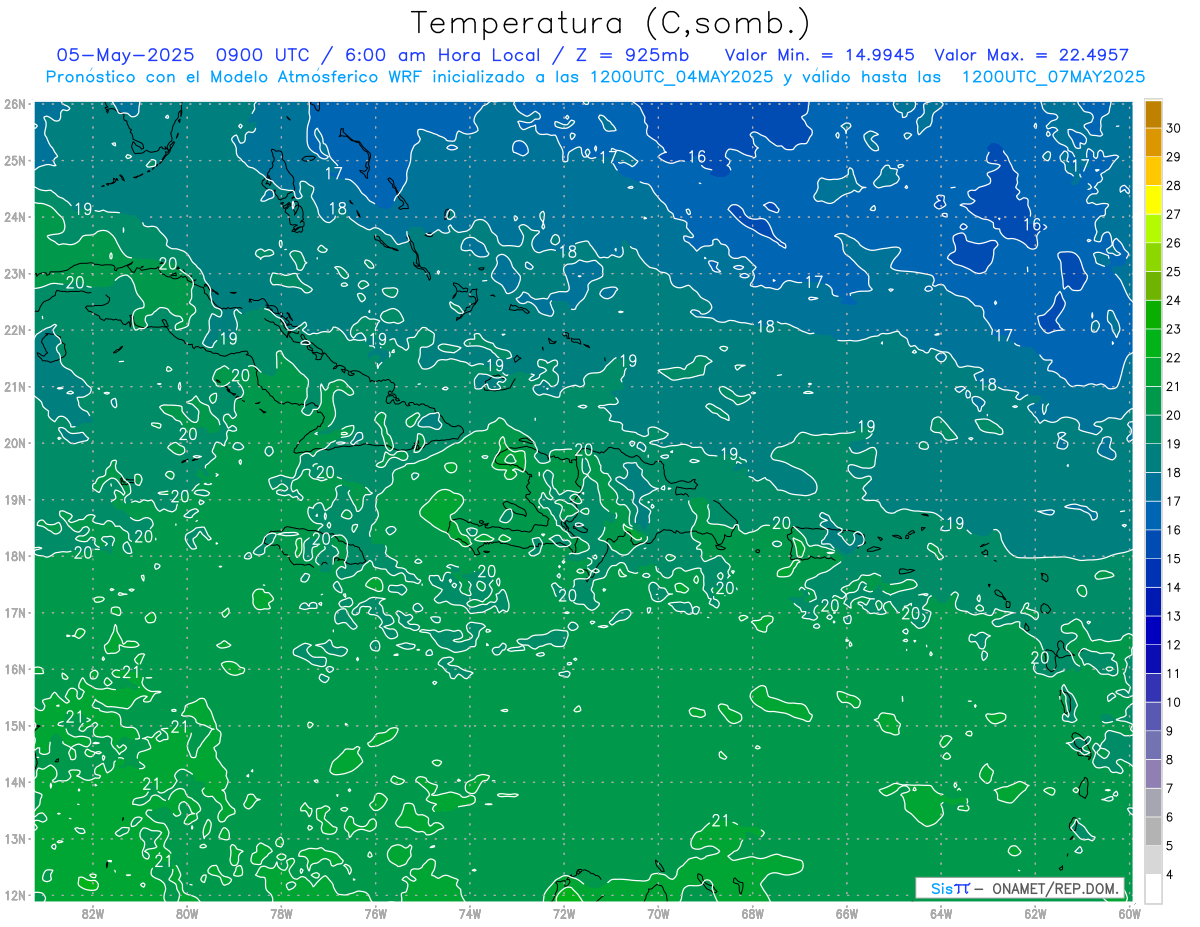This screenshot has width=1200, height=927.
Task: Click the longitude axis label "76W"
Action: pyautogui.click(x=375, y=913)
